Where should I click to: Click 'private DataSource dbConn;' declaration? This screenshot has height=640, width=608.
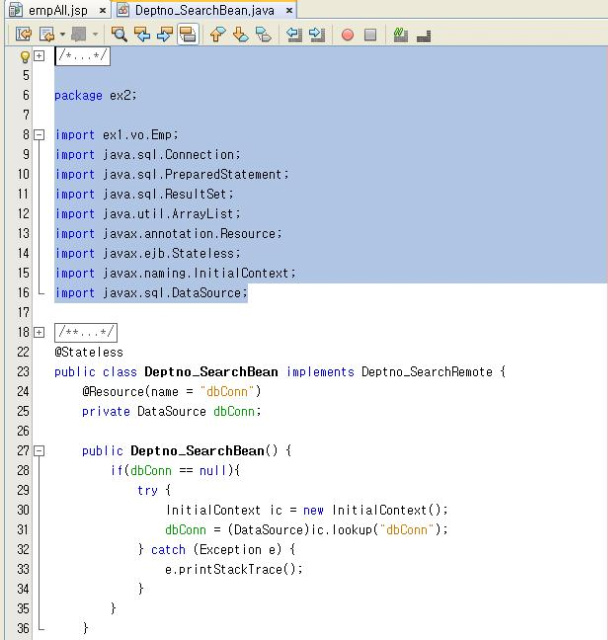coord(171,411)
